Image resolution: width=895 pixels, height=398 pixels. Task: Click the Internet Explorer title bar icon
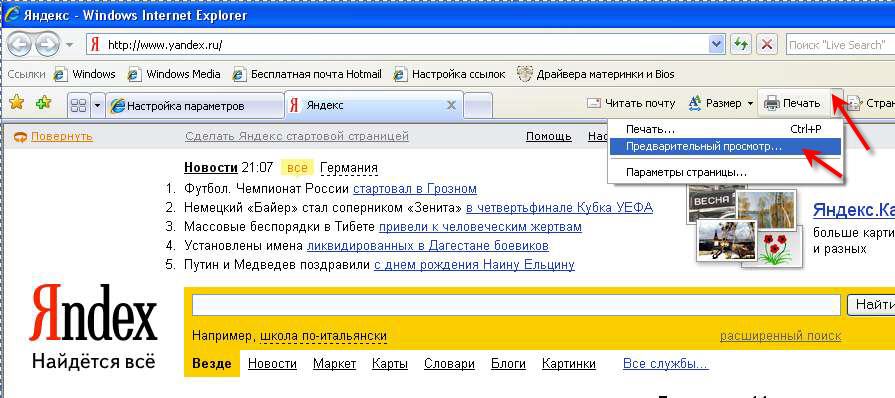(x=11, y=14)
